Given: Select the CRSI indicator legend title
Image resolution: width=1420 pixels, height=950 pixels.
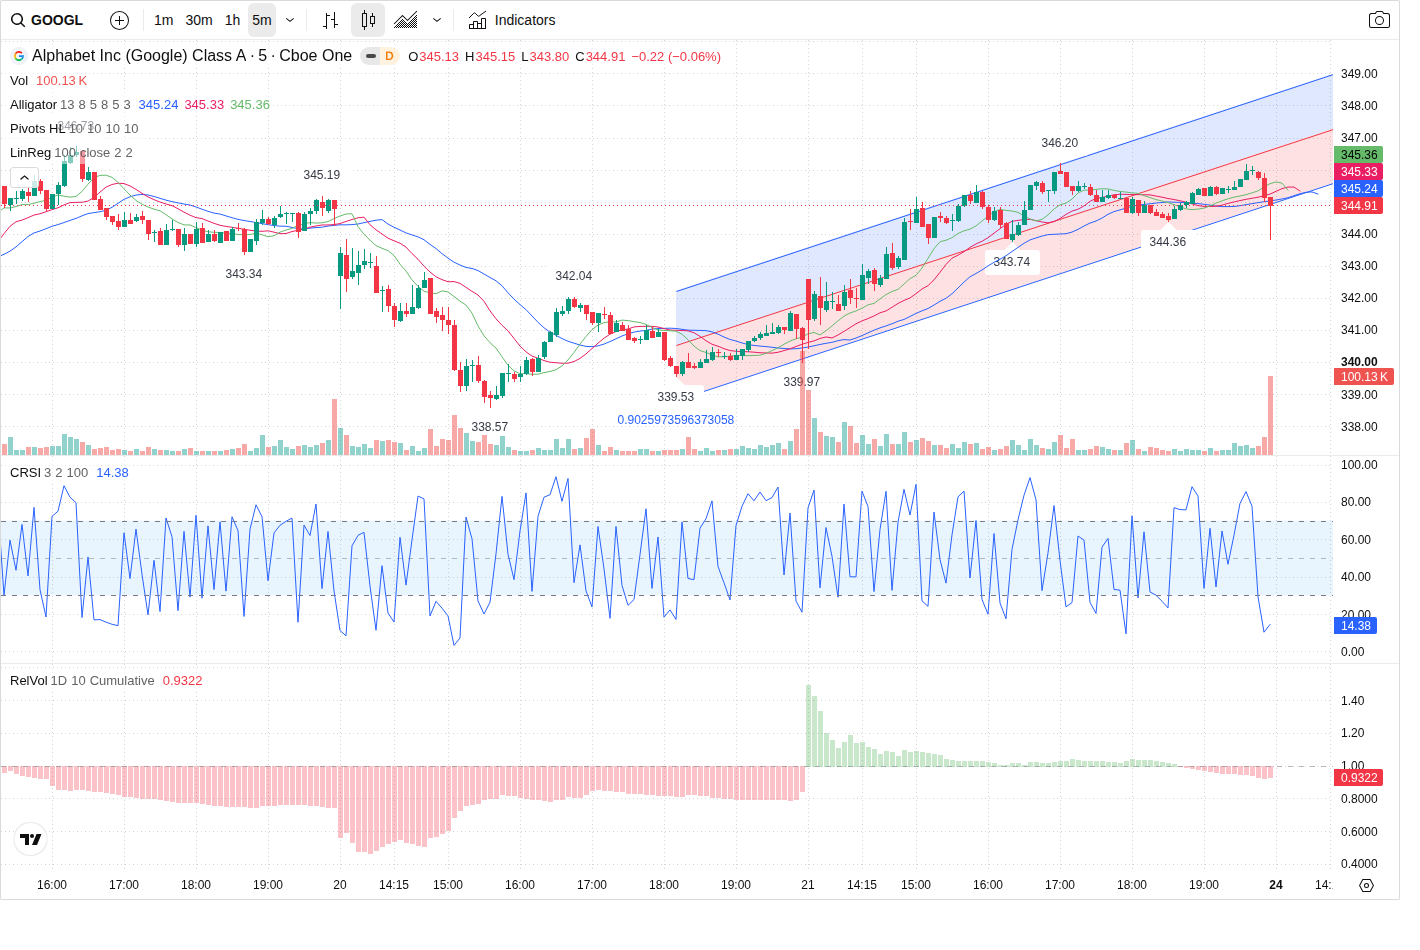Looking at the screenshot, I should (x=25, y=473).
